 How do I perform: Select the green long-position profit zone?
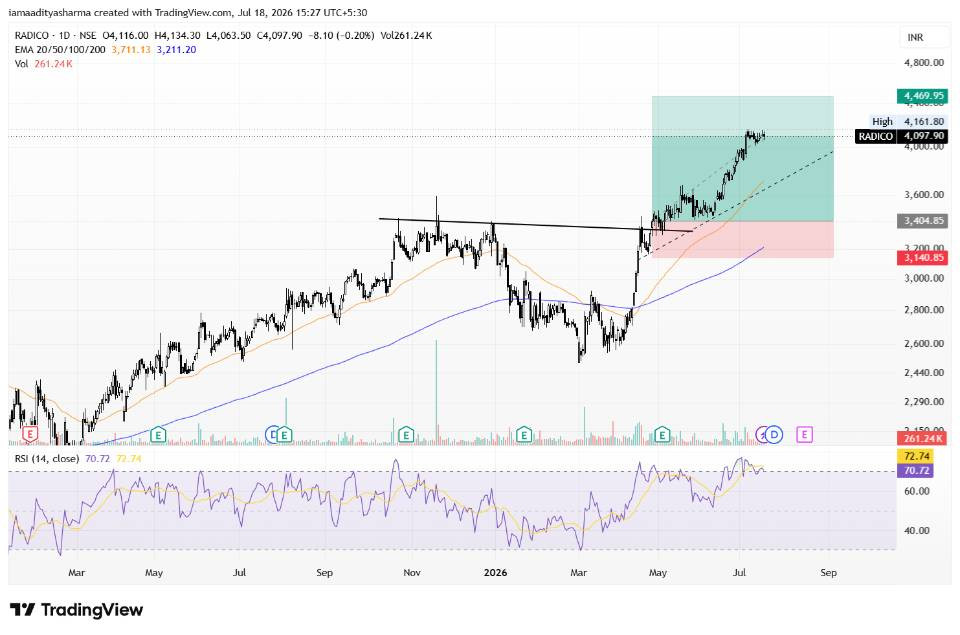pyautogui.click(x=743, y=159)
